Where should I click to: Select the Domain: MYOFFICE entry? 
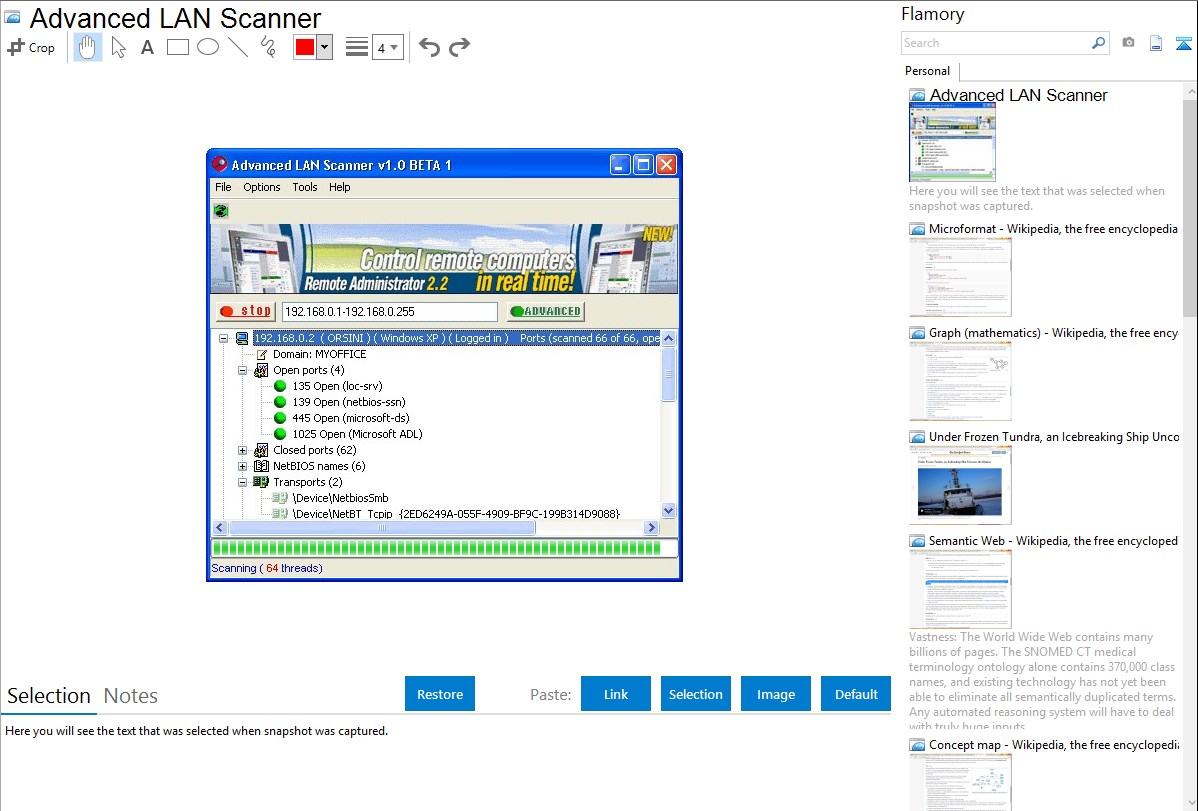(x=319, y=354)
